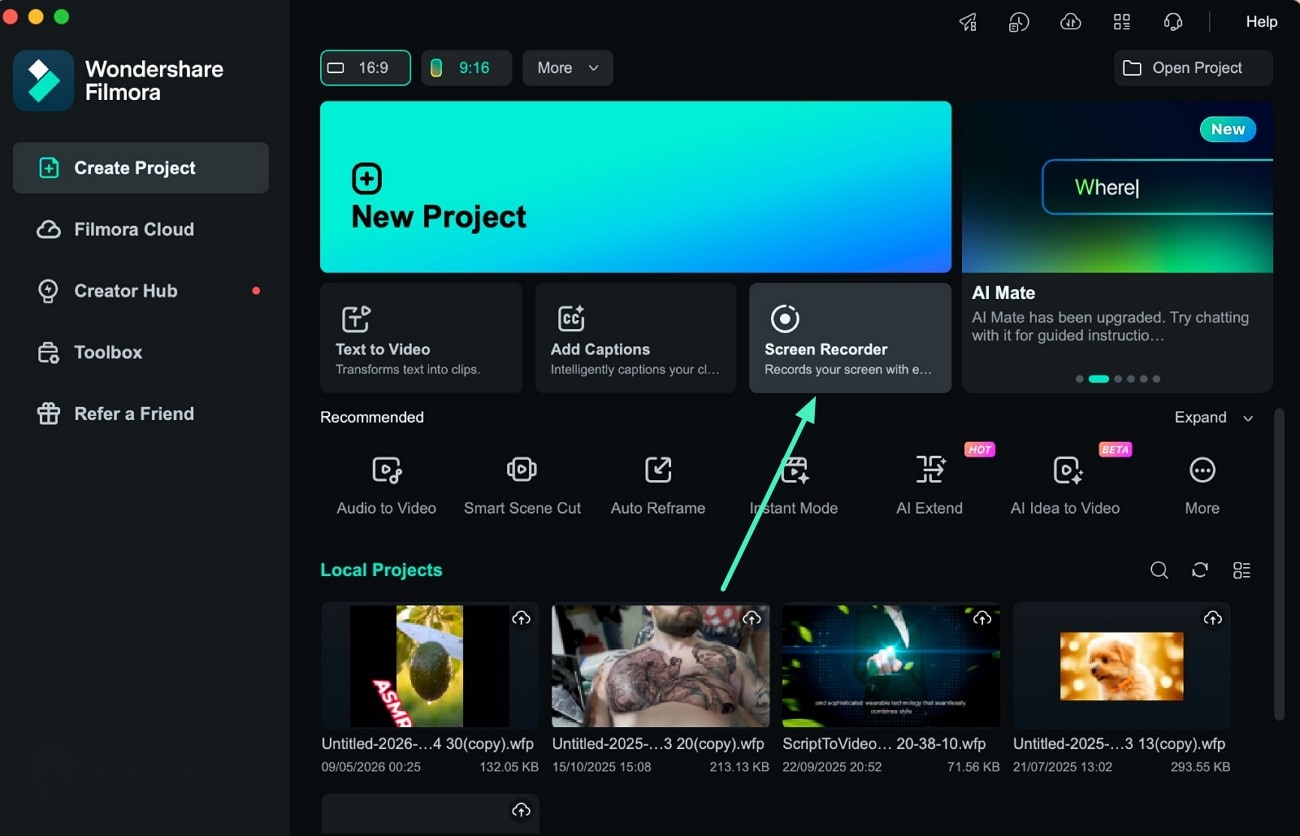Click the cloud download icon in top bar
The image size is (1300, 836).
(1070, 22)
